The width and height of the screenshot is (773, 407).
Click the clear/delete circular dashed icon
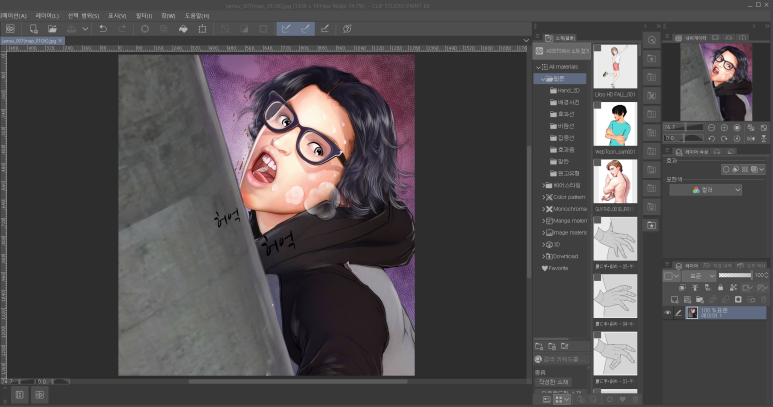coord(144,29)
